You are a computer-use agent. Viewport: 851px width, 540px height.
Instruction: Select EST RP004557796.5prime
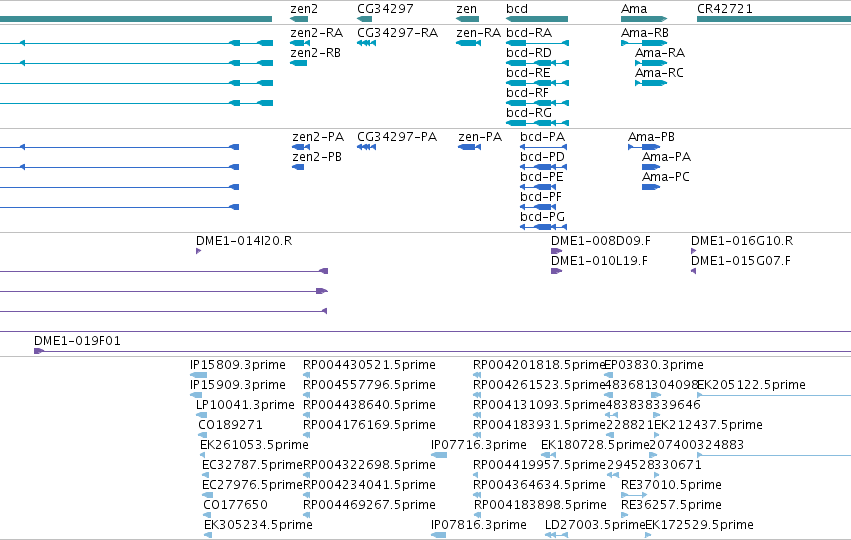(369, 385)
